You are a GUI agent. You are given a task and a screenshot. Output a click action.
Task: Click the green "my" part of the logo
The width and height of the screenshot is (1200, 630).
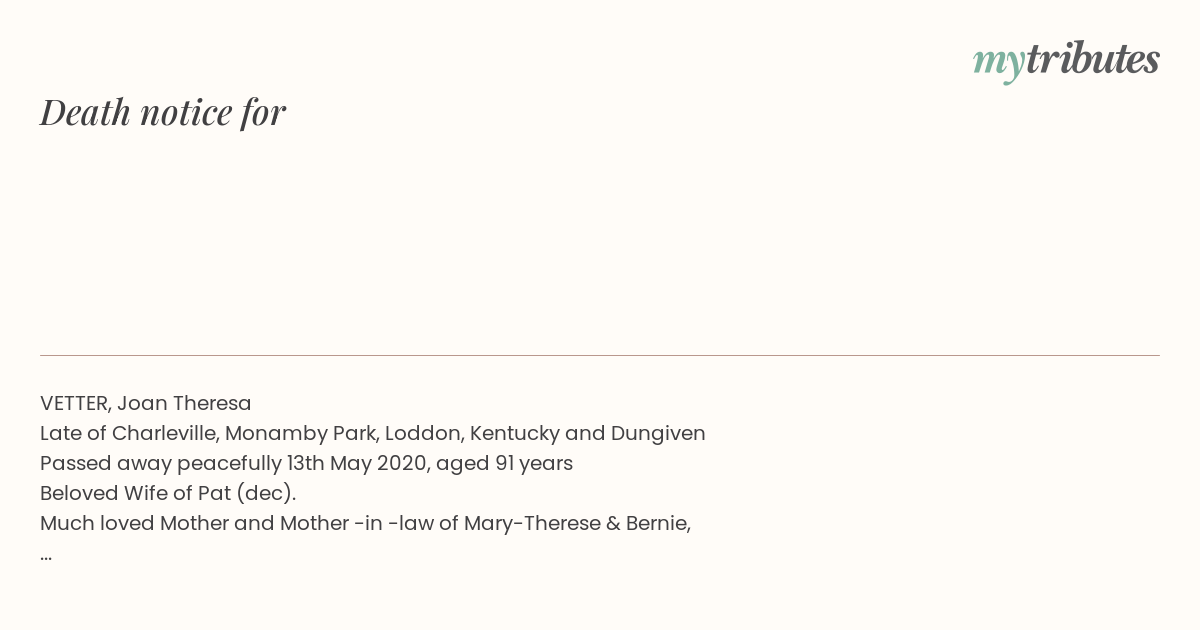(x=998, y=61)
